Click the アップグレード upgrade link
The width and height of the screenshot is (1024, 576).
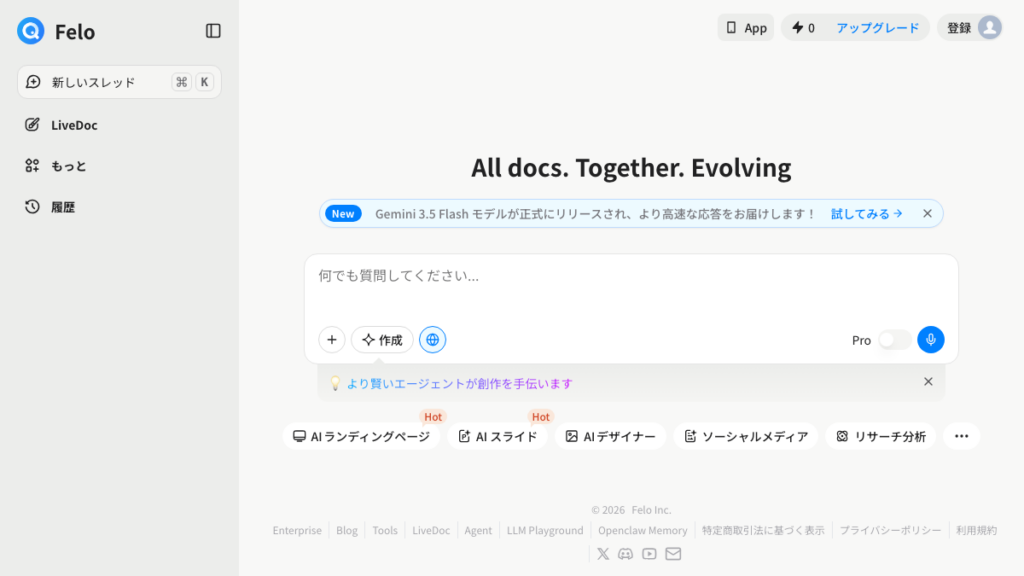tap(877, 27)
